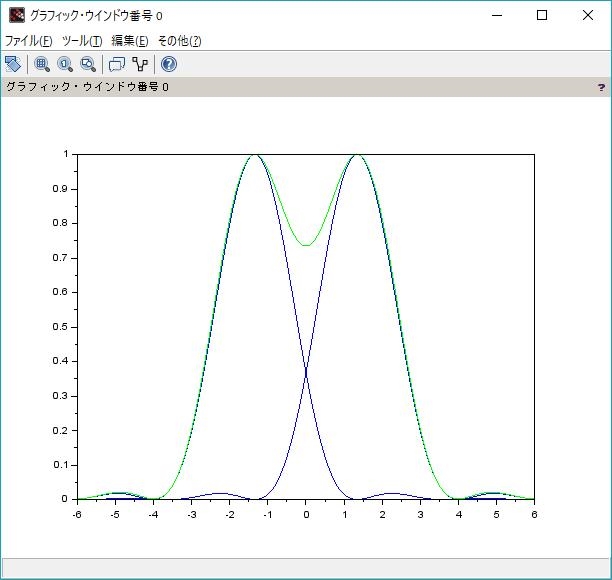Click the x-axis label 4

coord(459,514)
